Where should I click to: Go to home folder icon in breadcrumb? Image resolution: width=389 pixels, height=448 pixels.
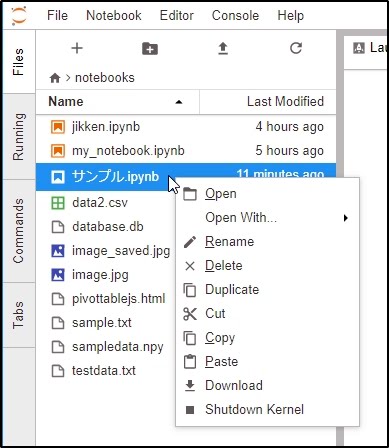[x=55, y=78]
